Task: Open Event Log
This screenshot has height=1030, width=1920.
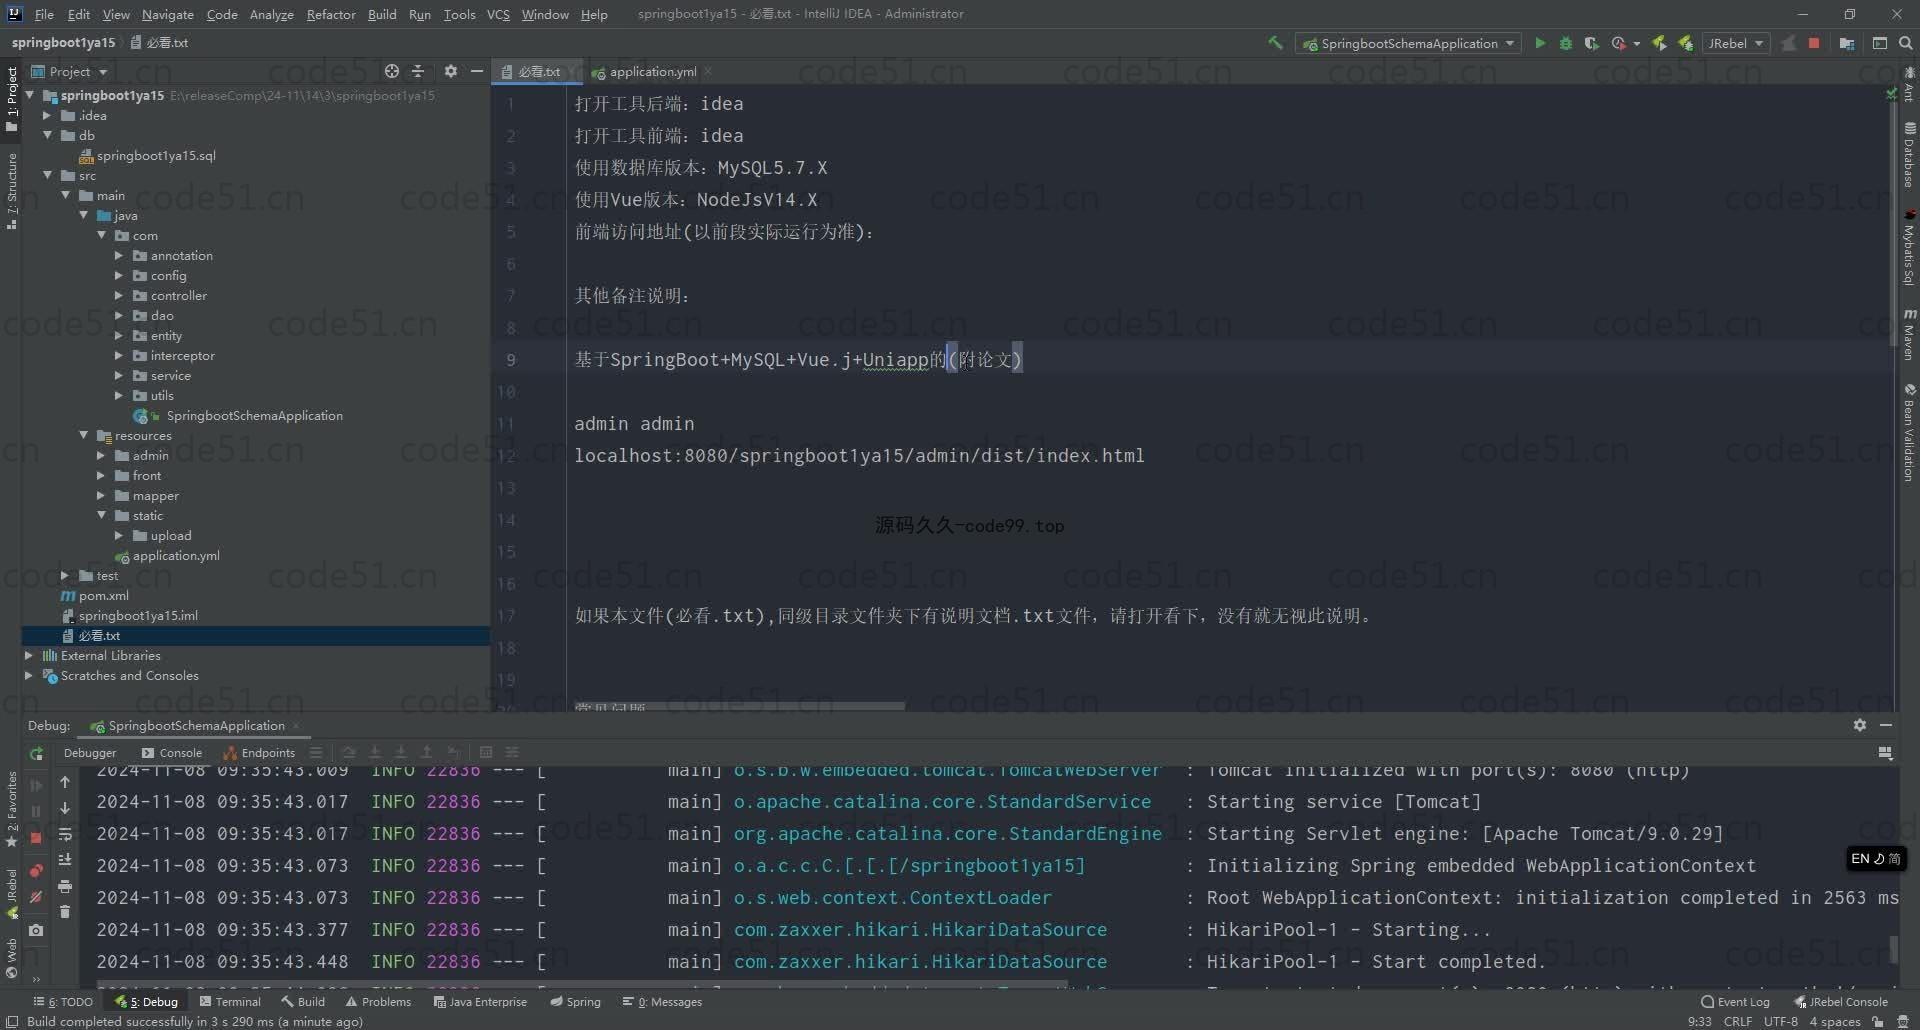Action: [1735, 1001]
